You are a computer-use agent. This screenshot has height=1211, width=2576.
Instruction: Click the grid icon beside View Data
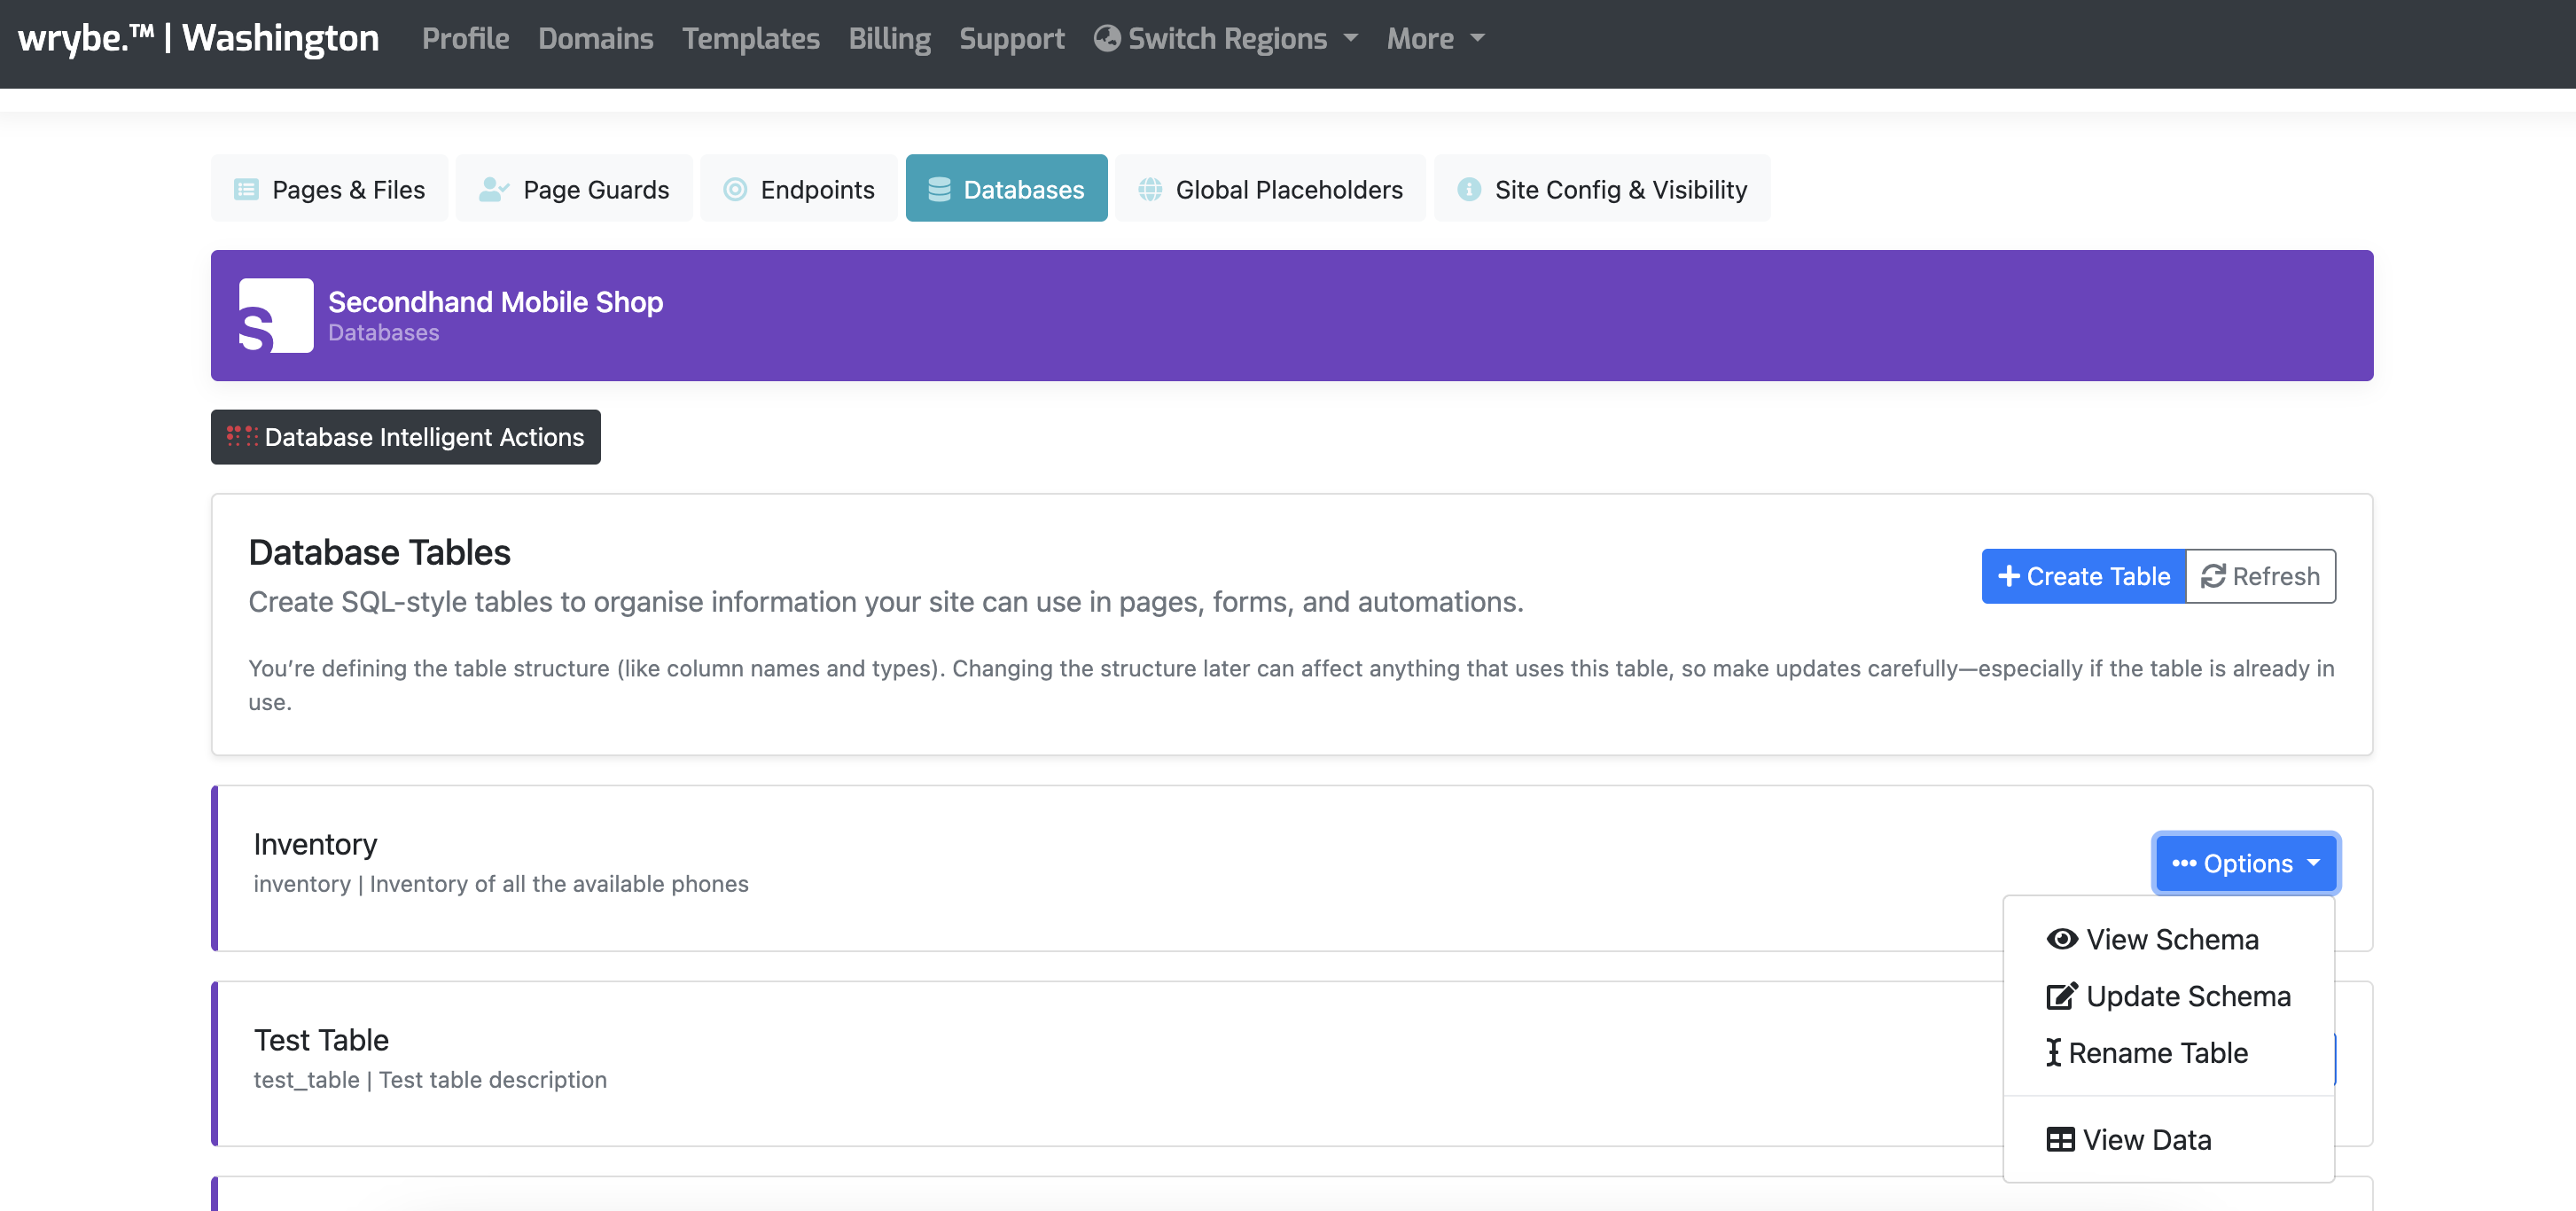pos(2060,1139)
